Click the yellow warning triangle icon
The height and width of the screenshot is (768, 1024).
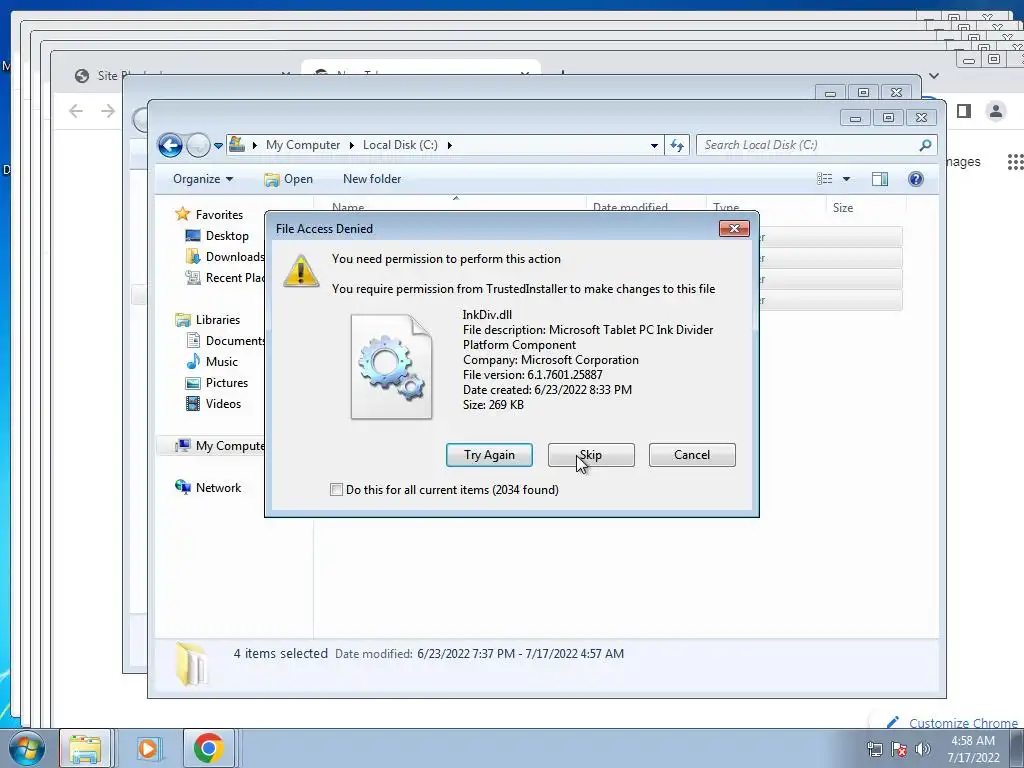click(300, 271)
